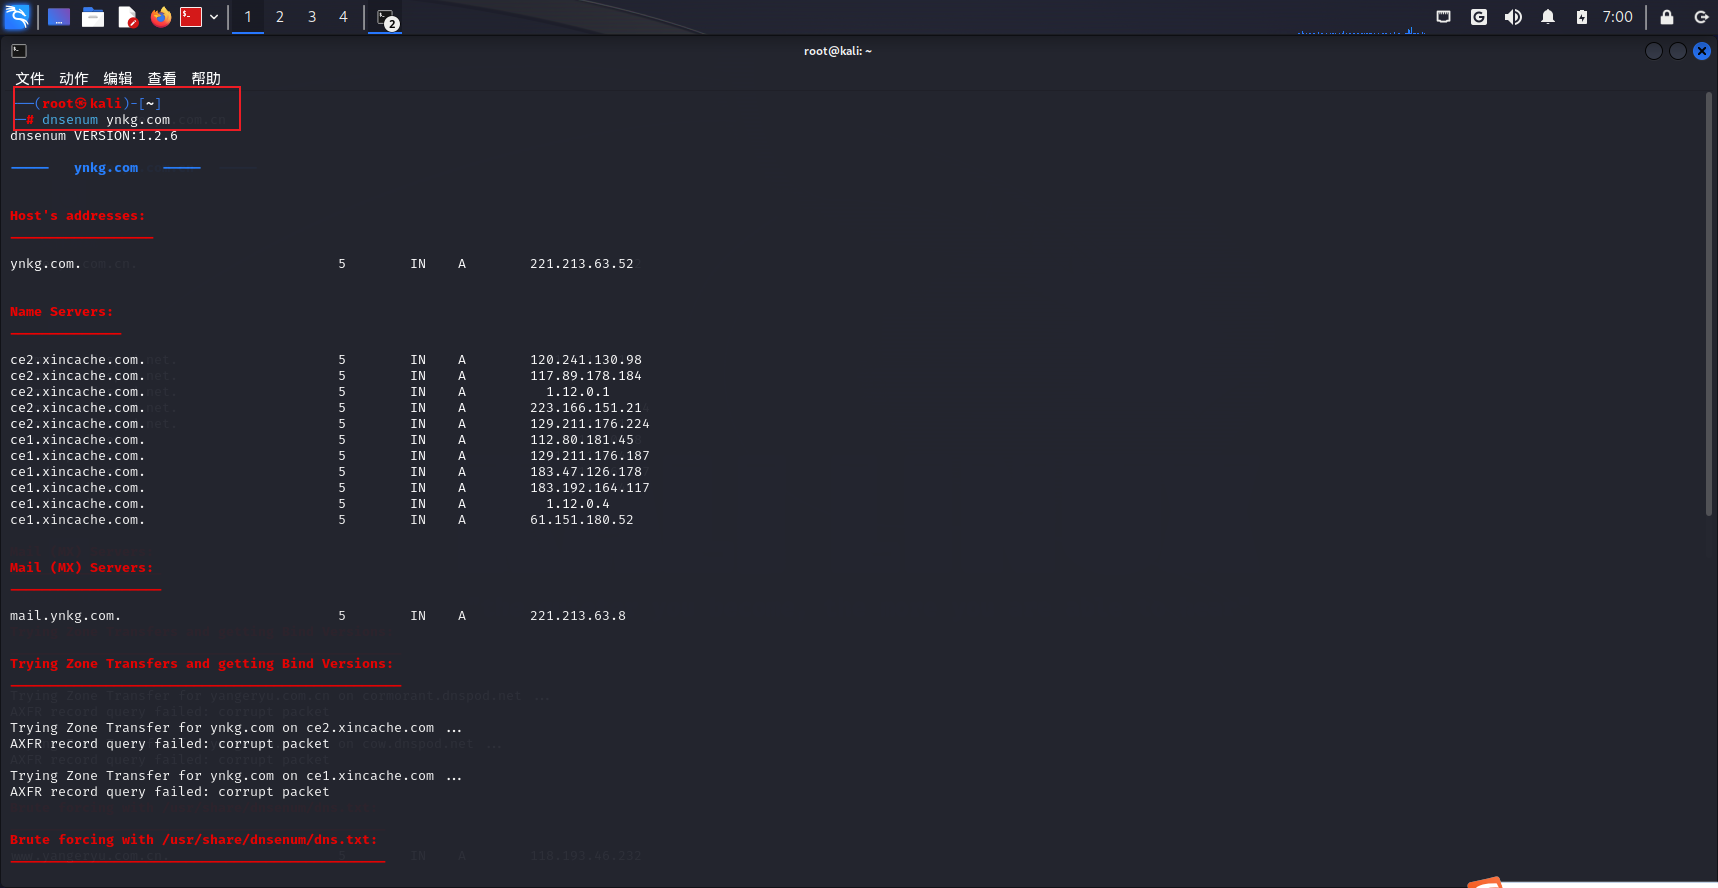Open the red terminal emulator launcher

pos(191,17)
